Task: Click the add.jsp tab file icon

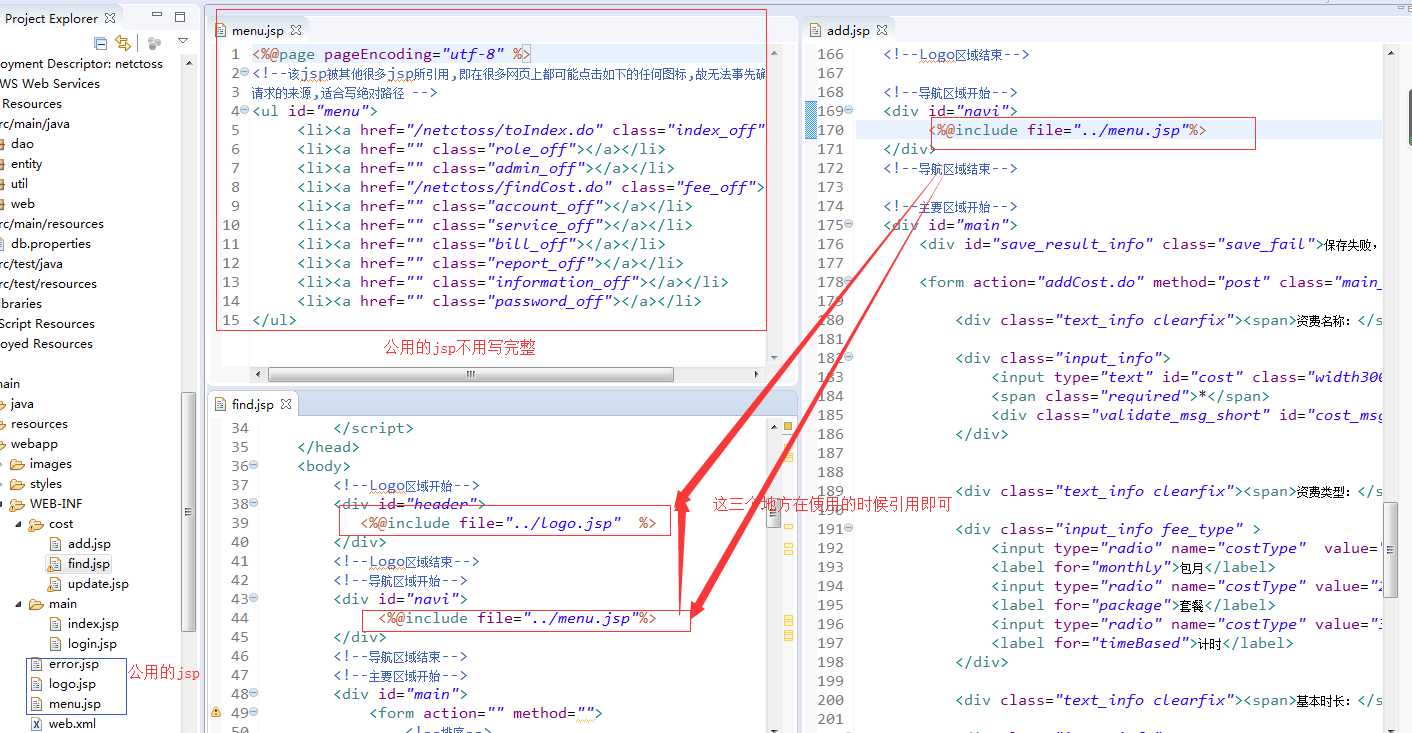Action: click(817, 31)
